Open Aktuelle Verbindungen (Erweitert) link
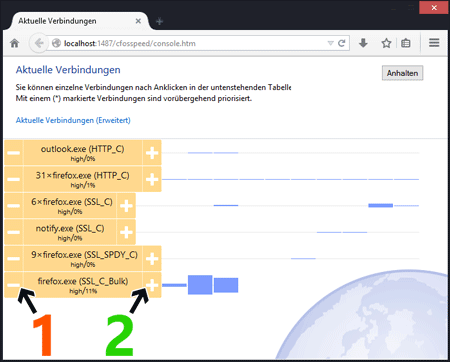The width and height of the screenshot is (450, 362). (73, 120)
